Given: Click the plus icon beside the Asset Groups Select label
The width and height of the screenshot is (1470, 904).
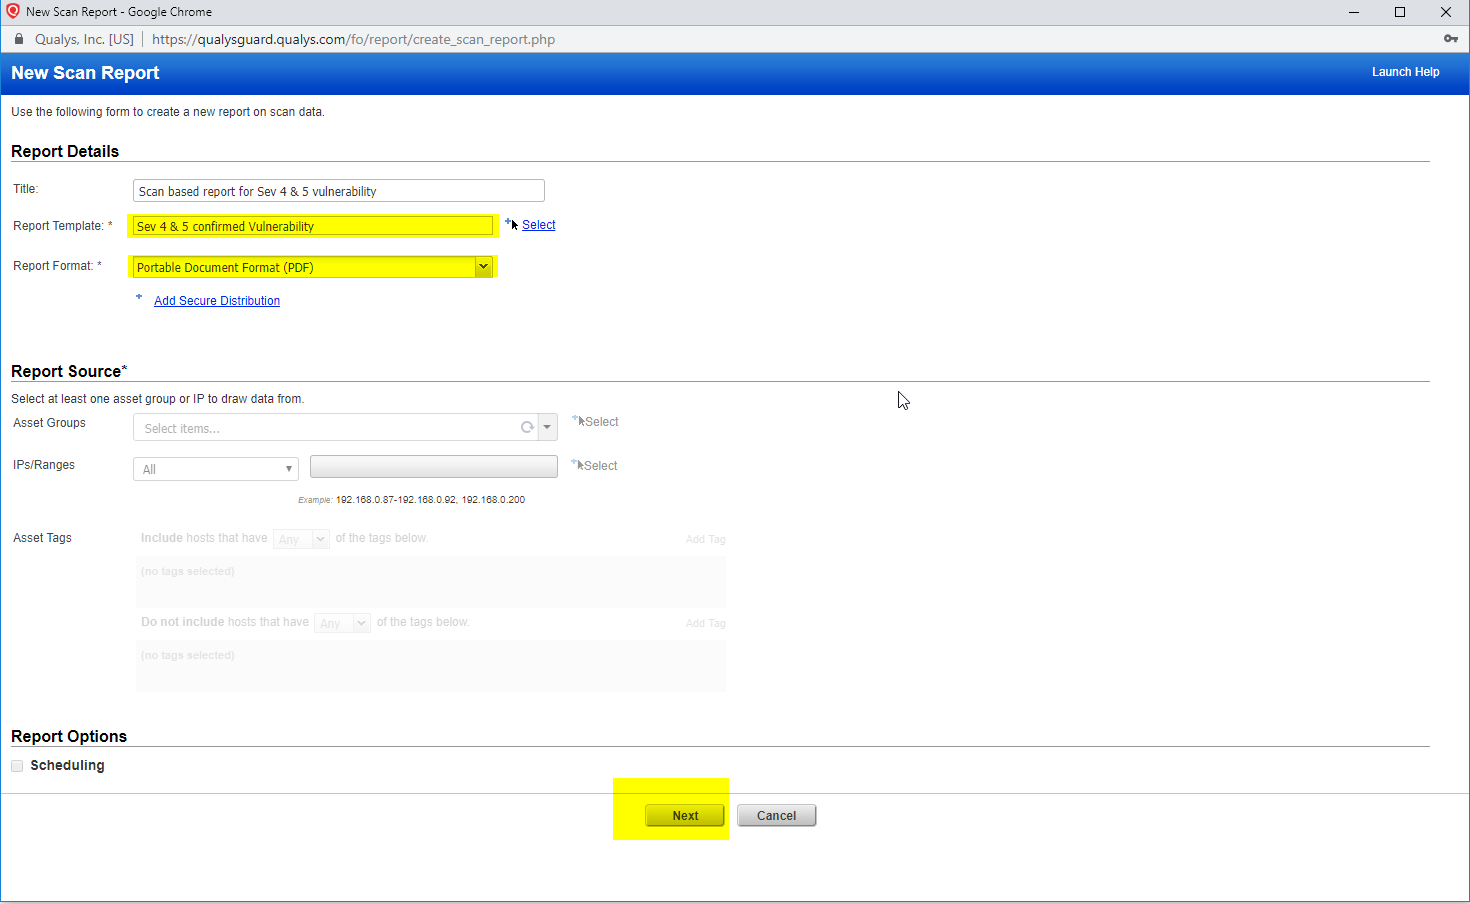Looking at the screenshot, I should pyautogui.click(x=573, y=419).
